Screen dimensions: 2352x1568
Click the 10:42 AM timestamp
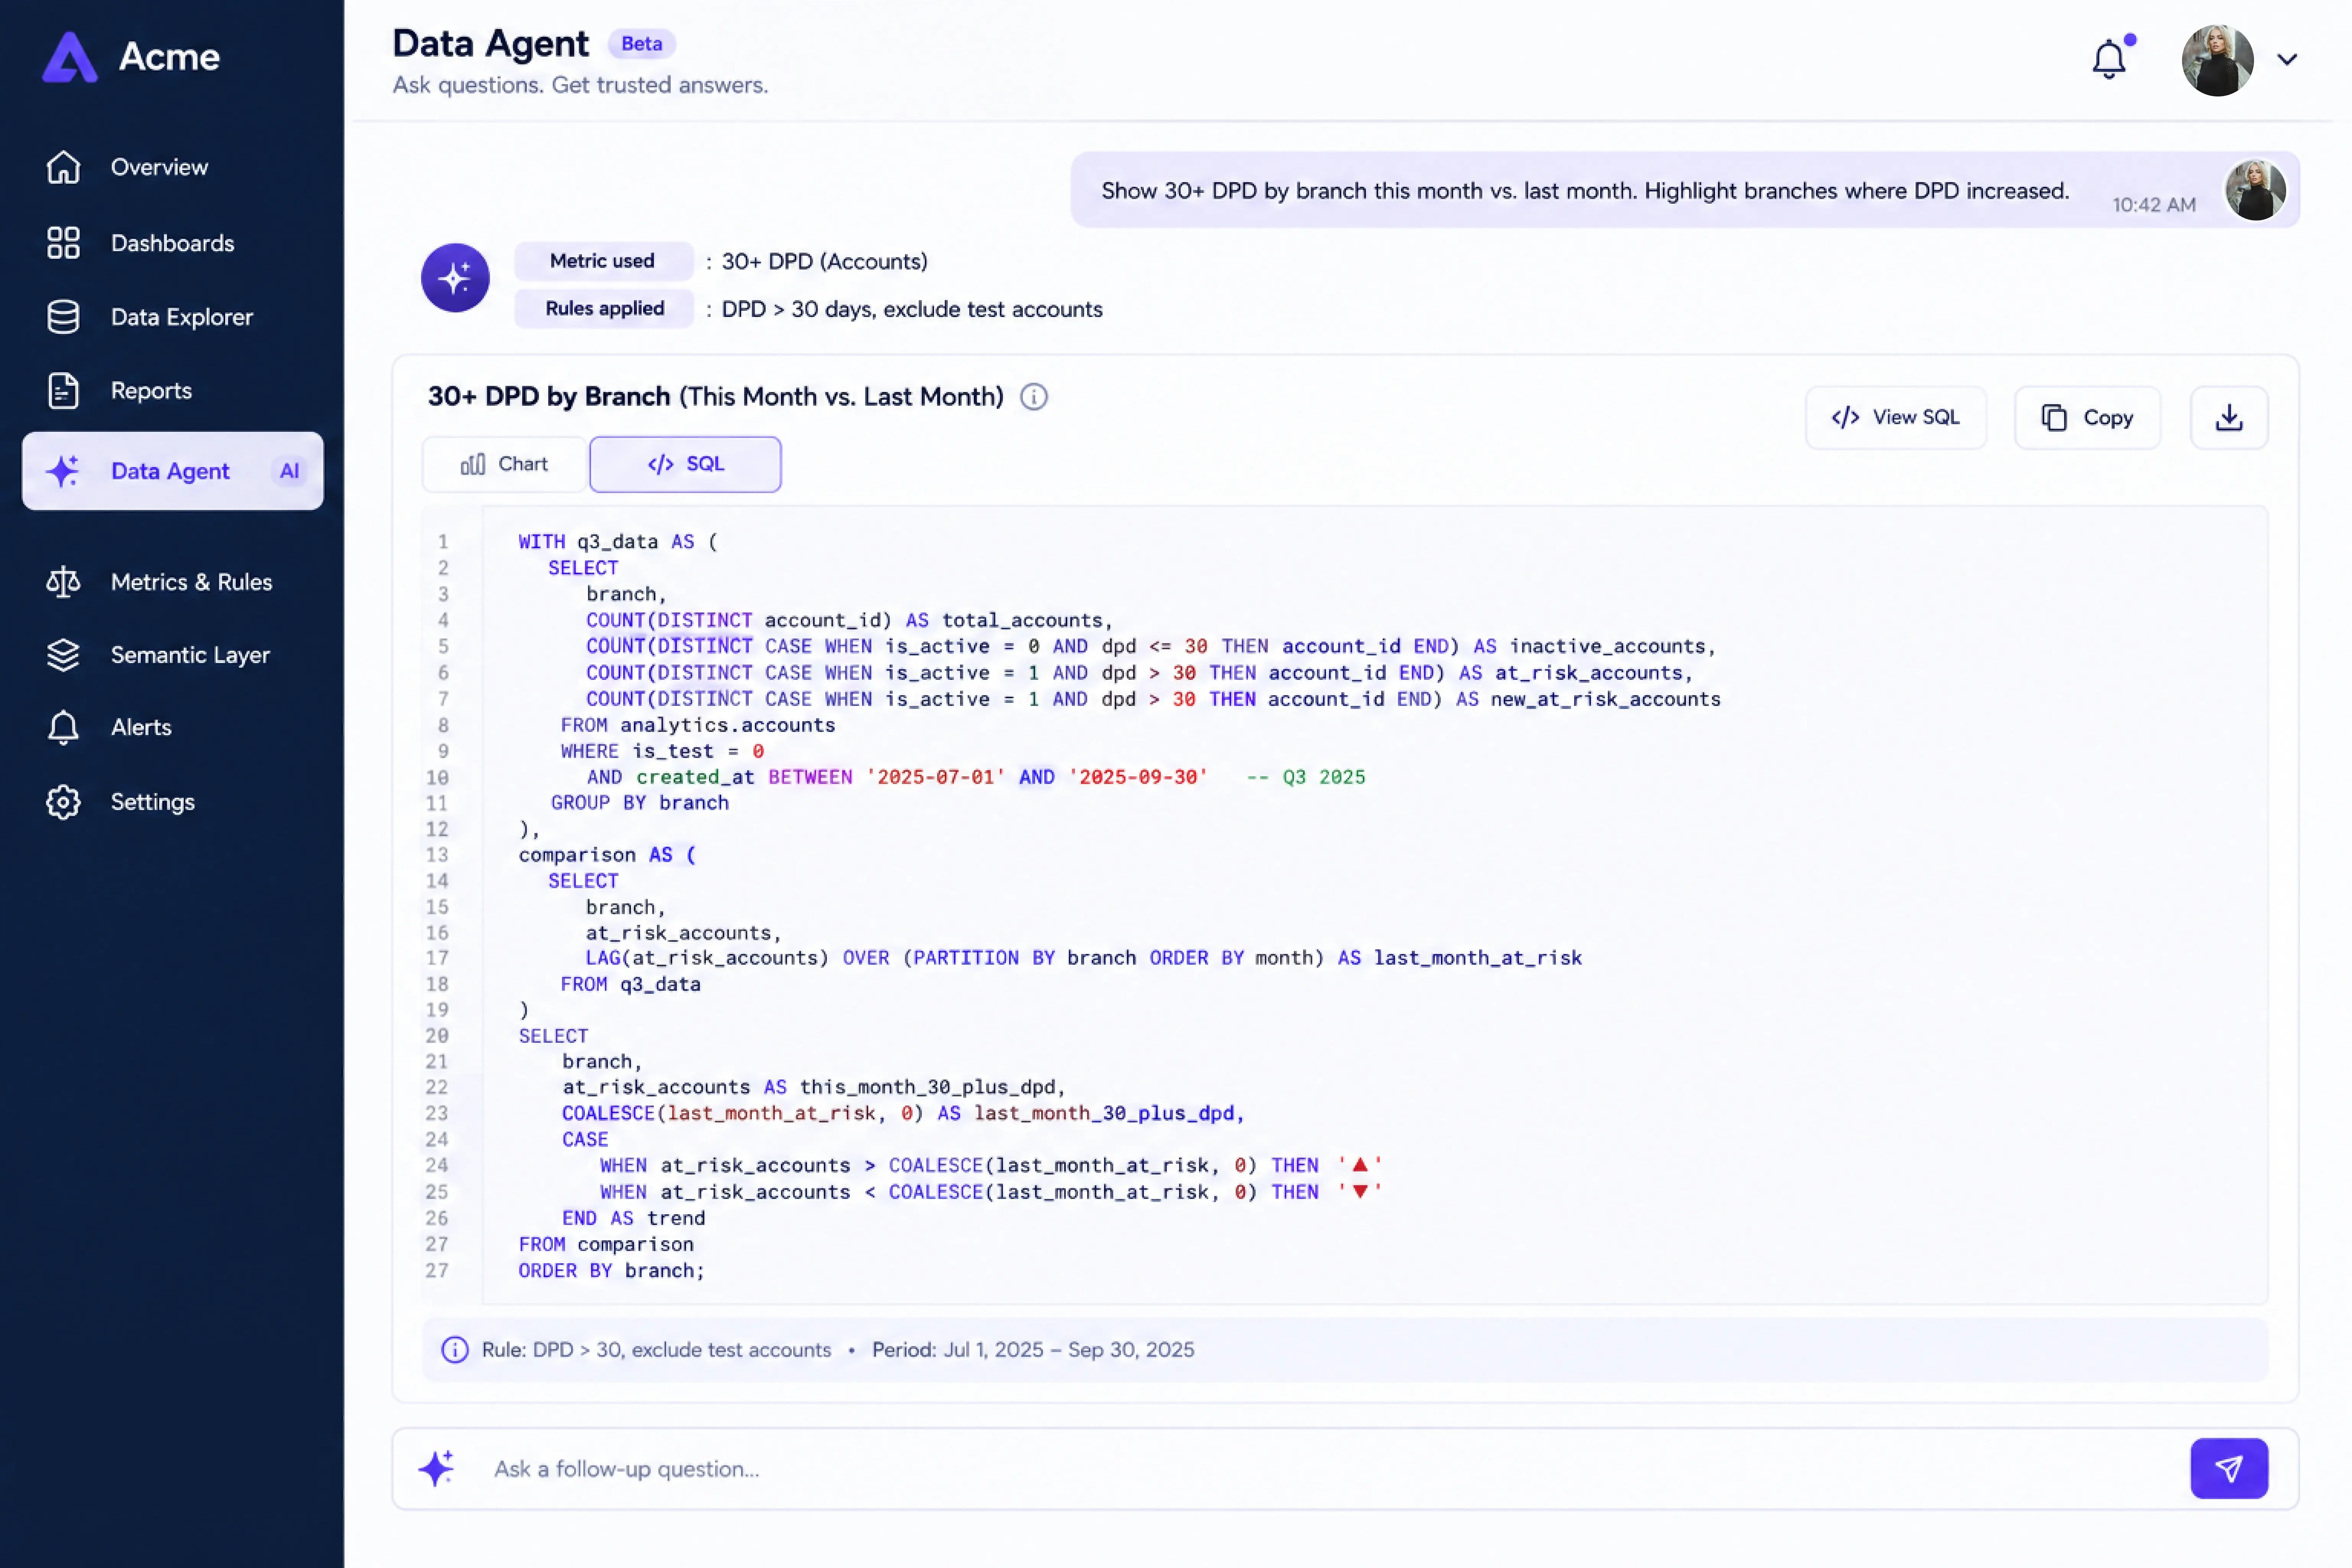click(2154, 205)
